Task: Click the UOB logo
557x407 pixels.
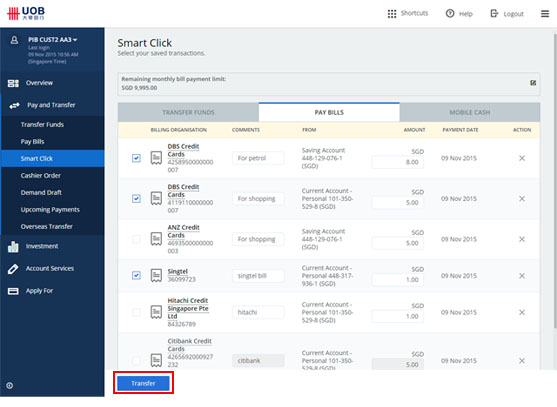Action: pyautogui.click(x=26, y=13)
